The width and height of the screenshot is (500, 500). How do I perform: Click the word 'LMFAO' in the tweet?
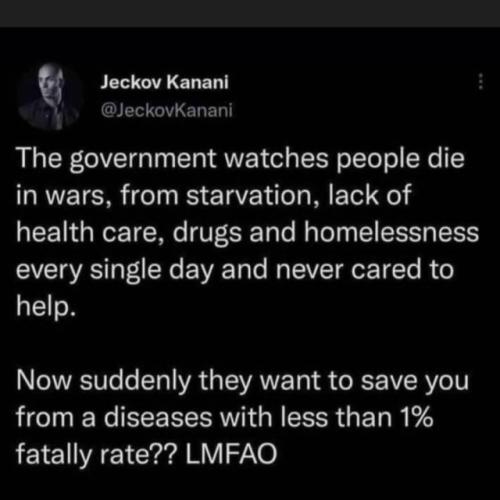[x=231, y=454]
